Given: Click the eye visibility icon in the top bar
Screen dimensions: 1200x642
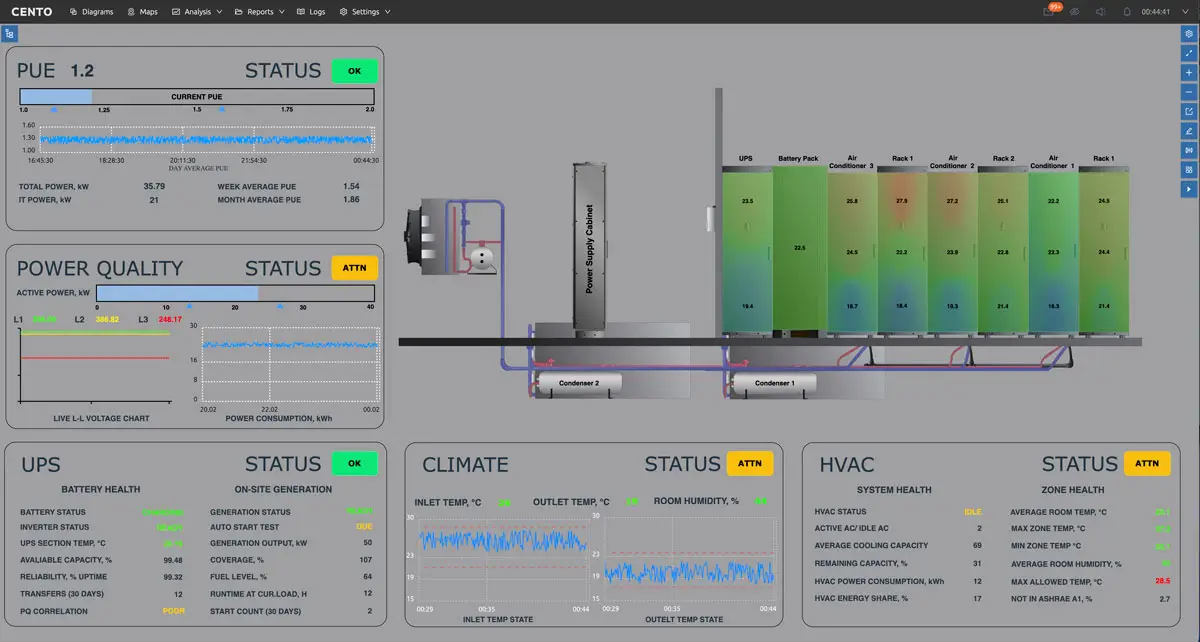Looking at the screenshot, I should [1076, 11].
